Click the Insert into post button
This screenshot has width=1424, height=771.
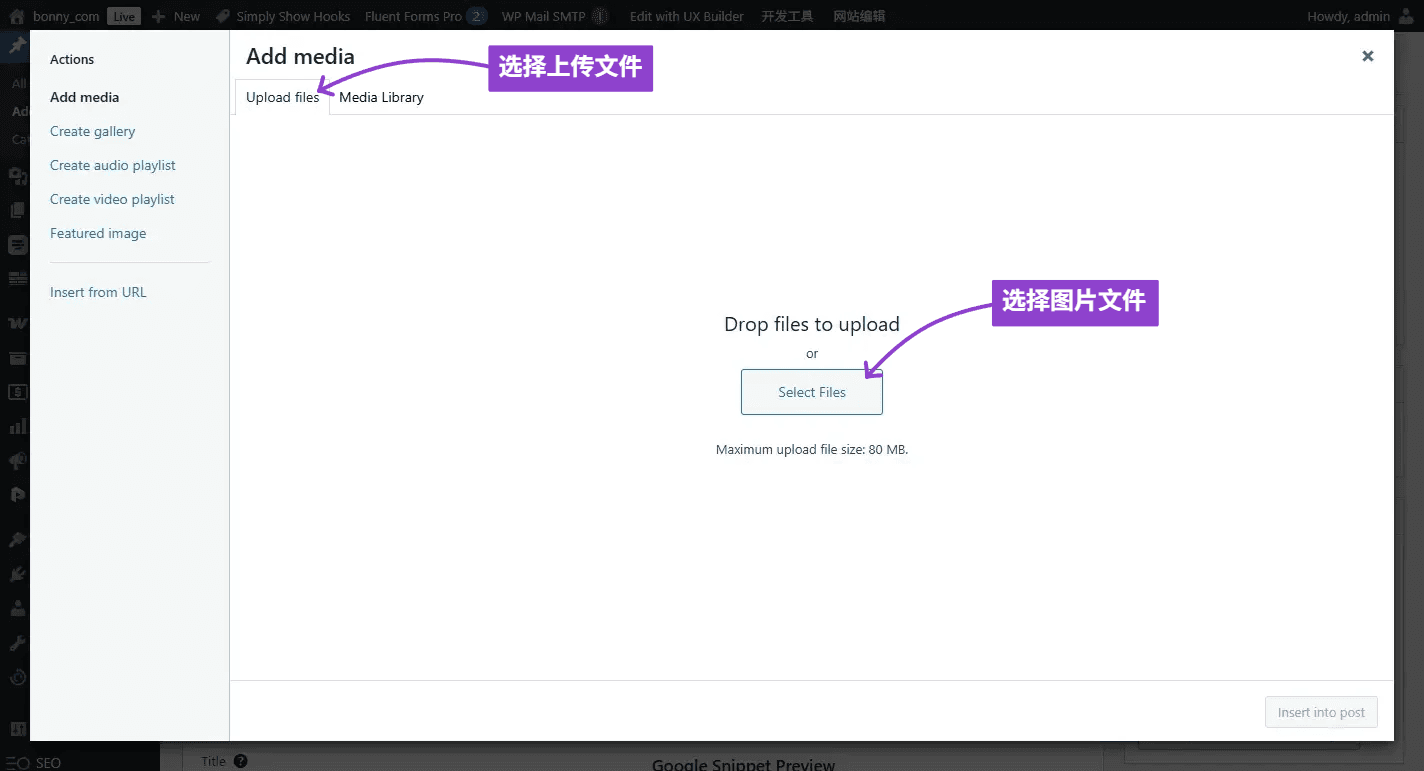coord(1320,712)
